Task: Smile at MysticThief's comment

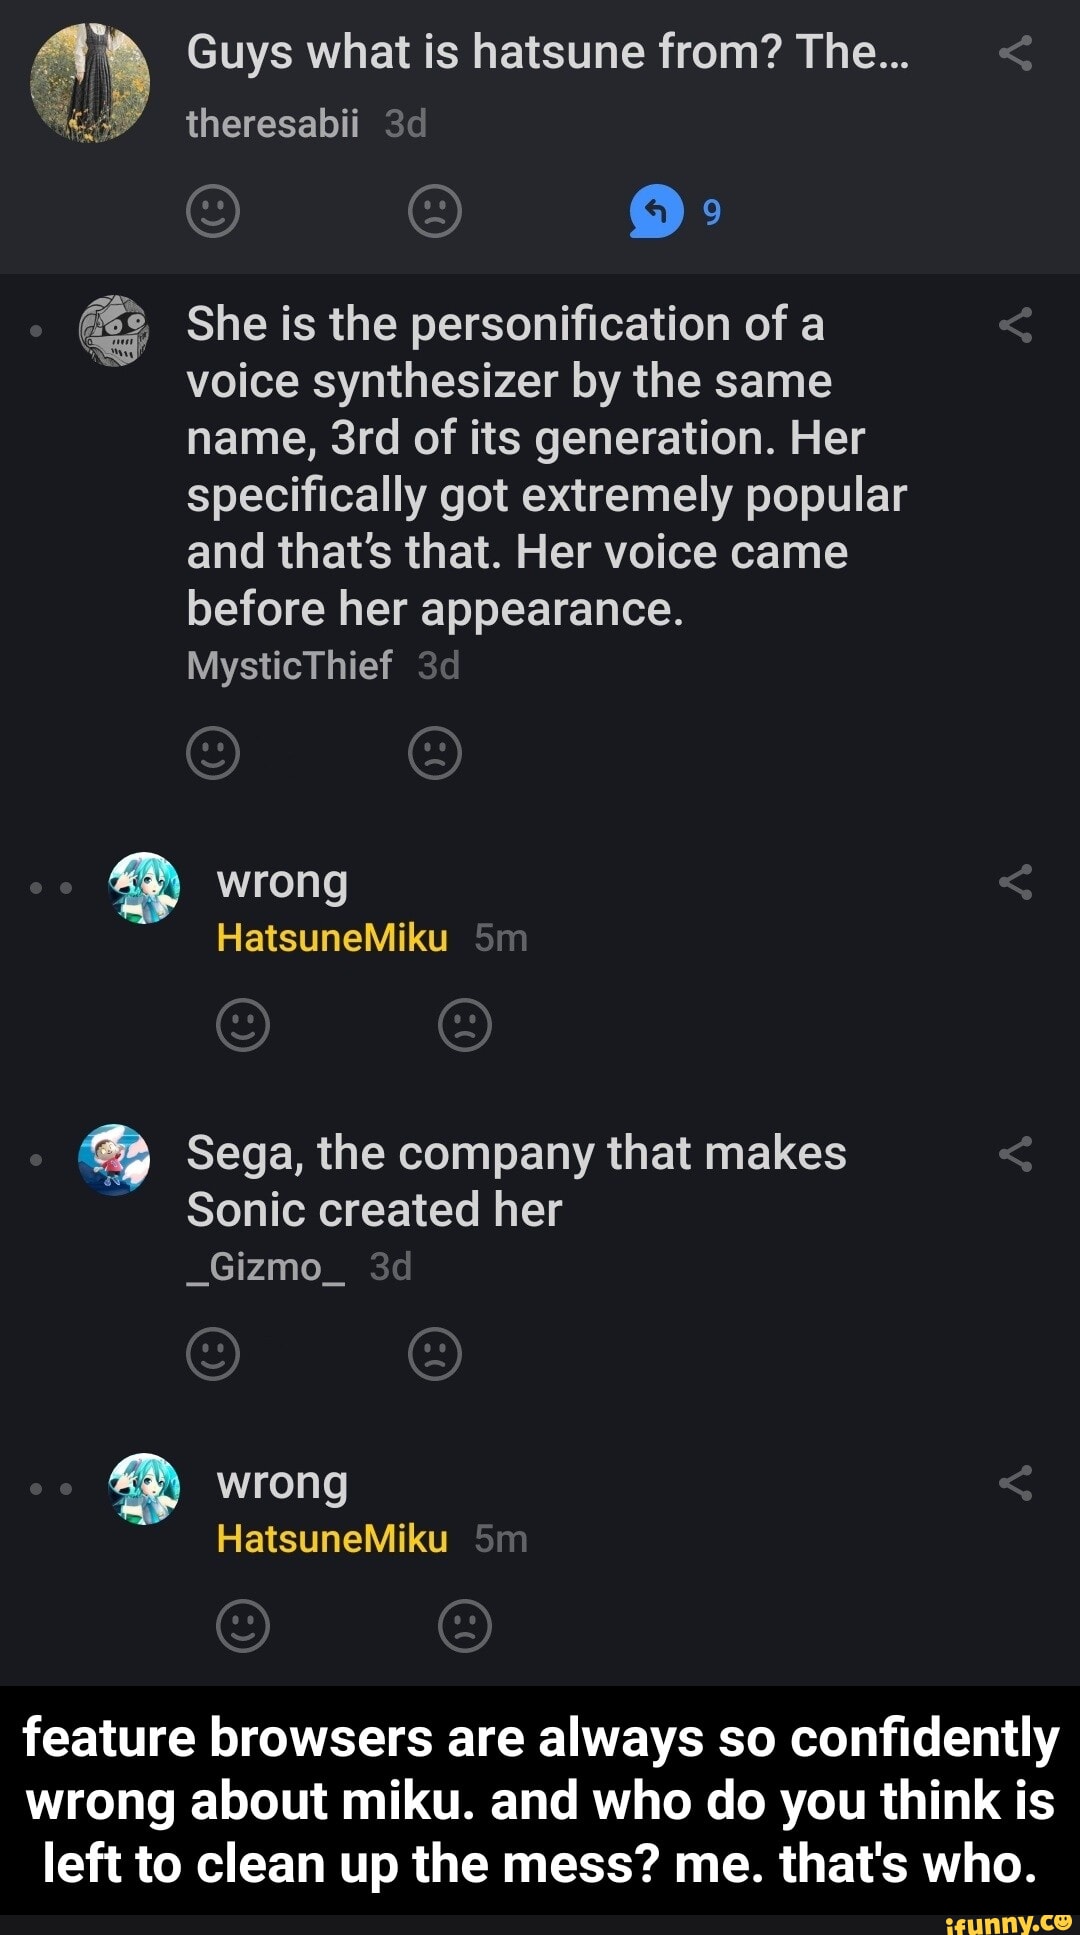Action: pos(213,753)
